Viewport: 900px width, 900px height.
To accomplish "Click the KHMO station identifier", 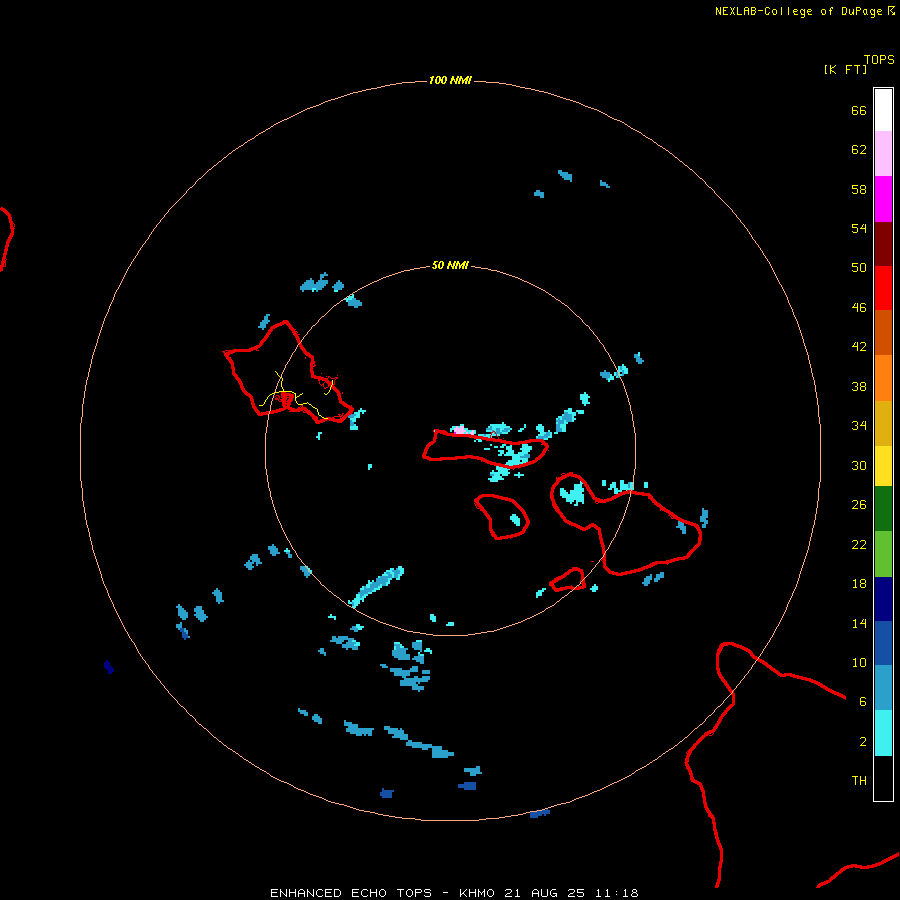I will [476, 893].
